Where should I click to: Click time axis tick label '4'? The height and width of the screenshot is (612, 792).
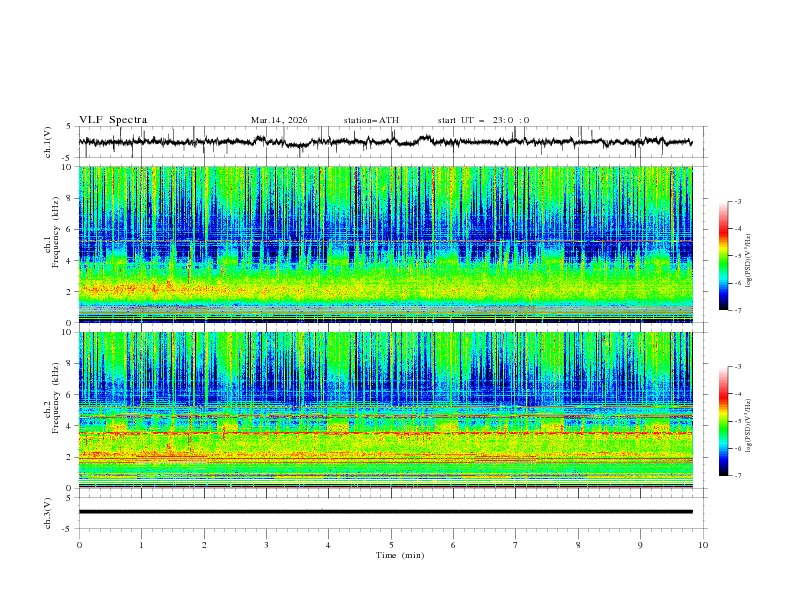click(328, 545)
